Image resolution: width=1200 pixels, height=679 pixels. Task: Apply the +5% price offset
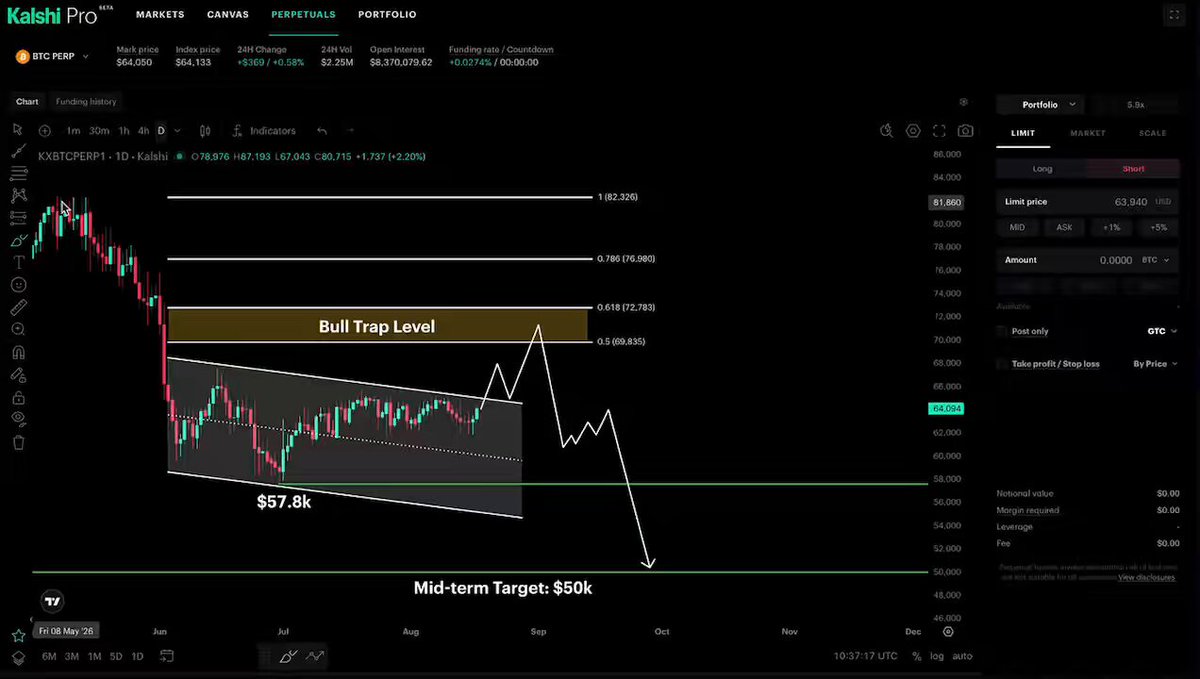pos(1158,228)
